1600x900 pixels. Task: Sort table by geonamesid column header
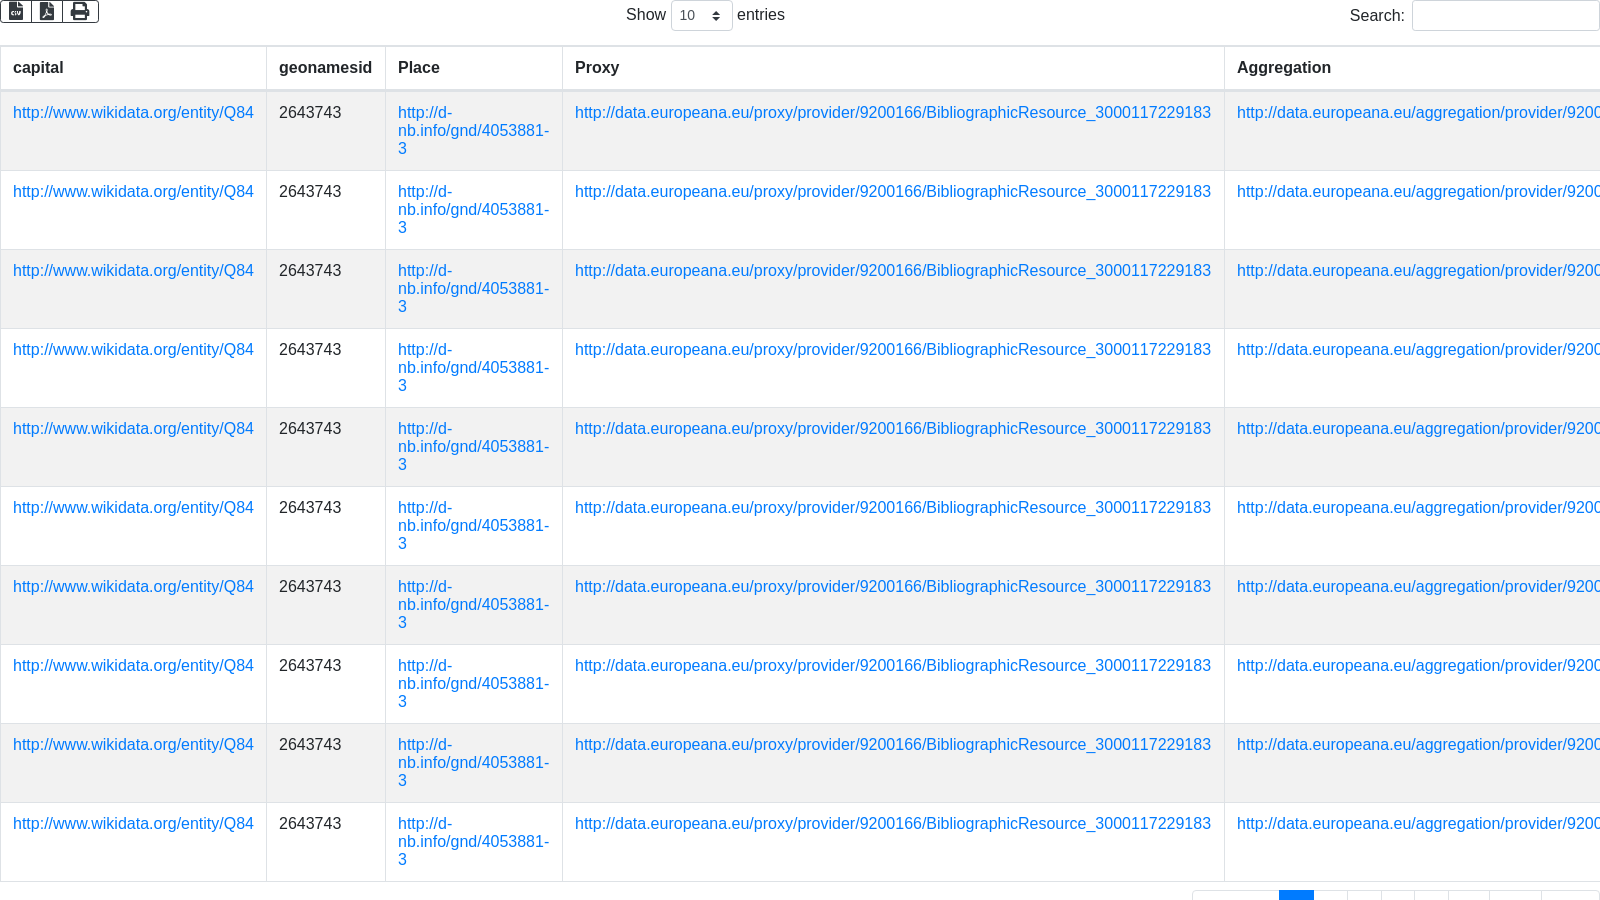325,67
